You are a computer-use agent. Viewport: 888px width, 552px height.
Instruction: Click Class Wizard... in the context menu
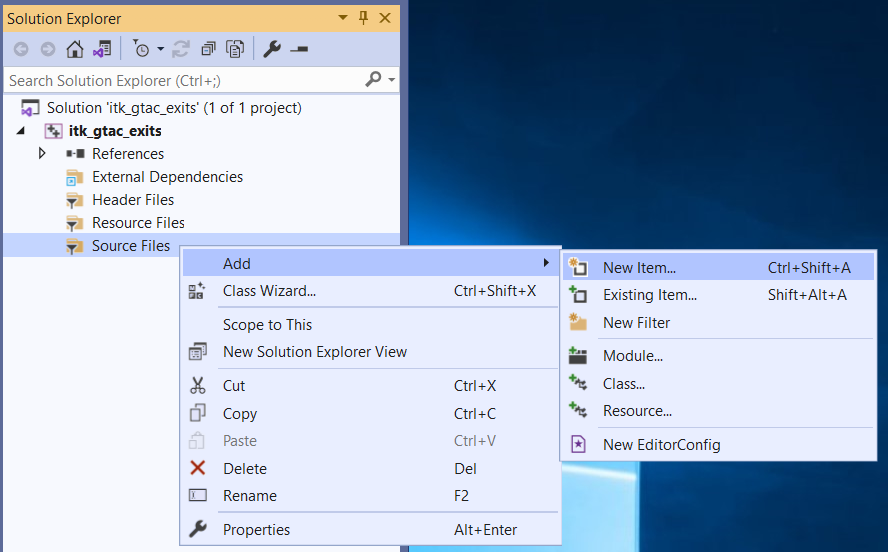(x=269, y=291)
